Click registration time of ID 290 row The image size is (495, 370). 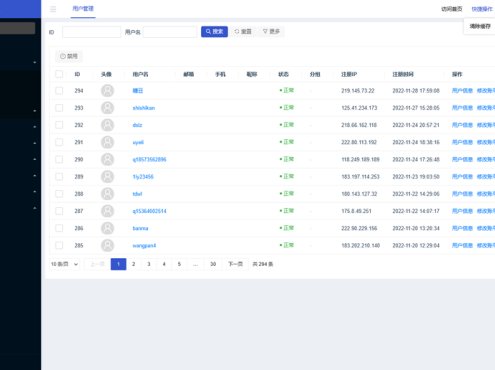(x=416, y=159)
